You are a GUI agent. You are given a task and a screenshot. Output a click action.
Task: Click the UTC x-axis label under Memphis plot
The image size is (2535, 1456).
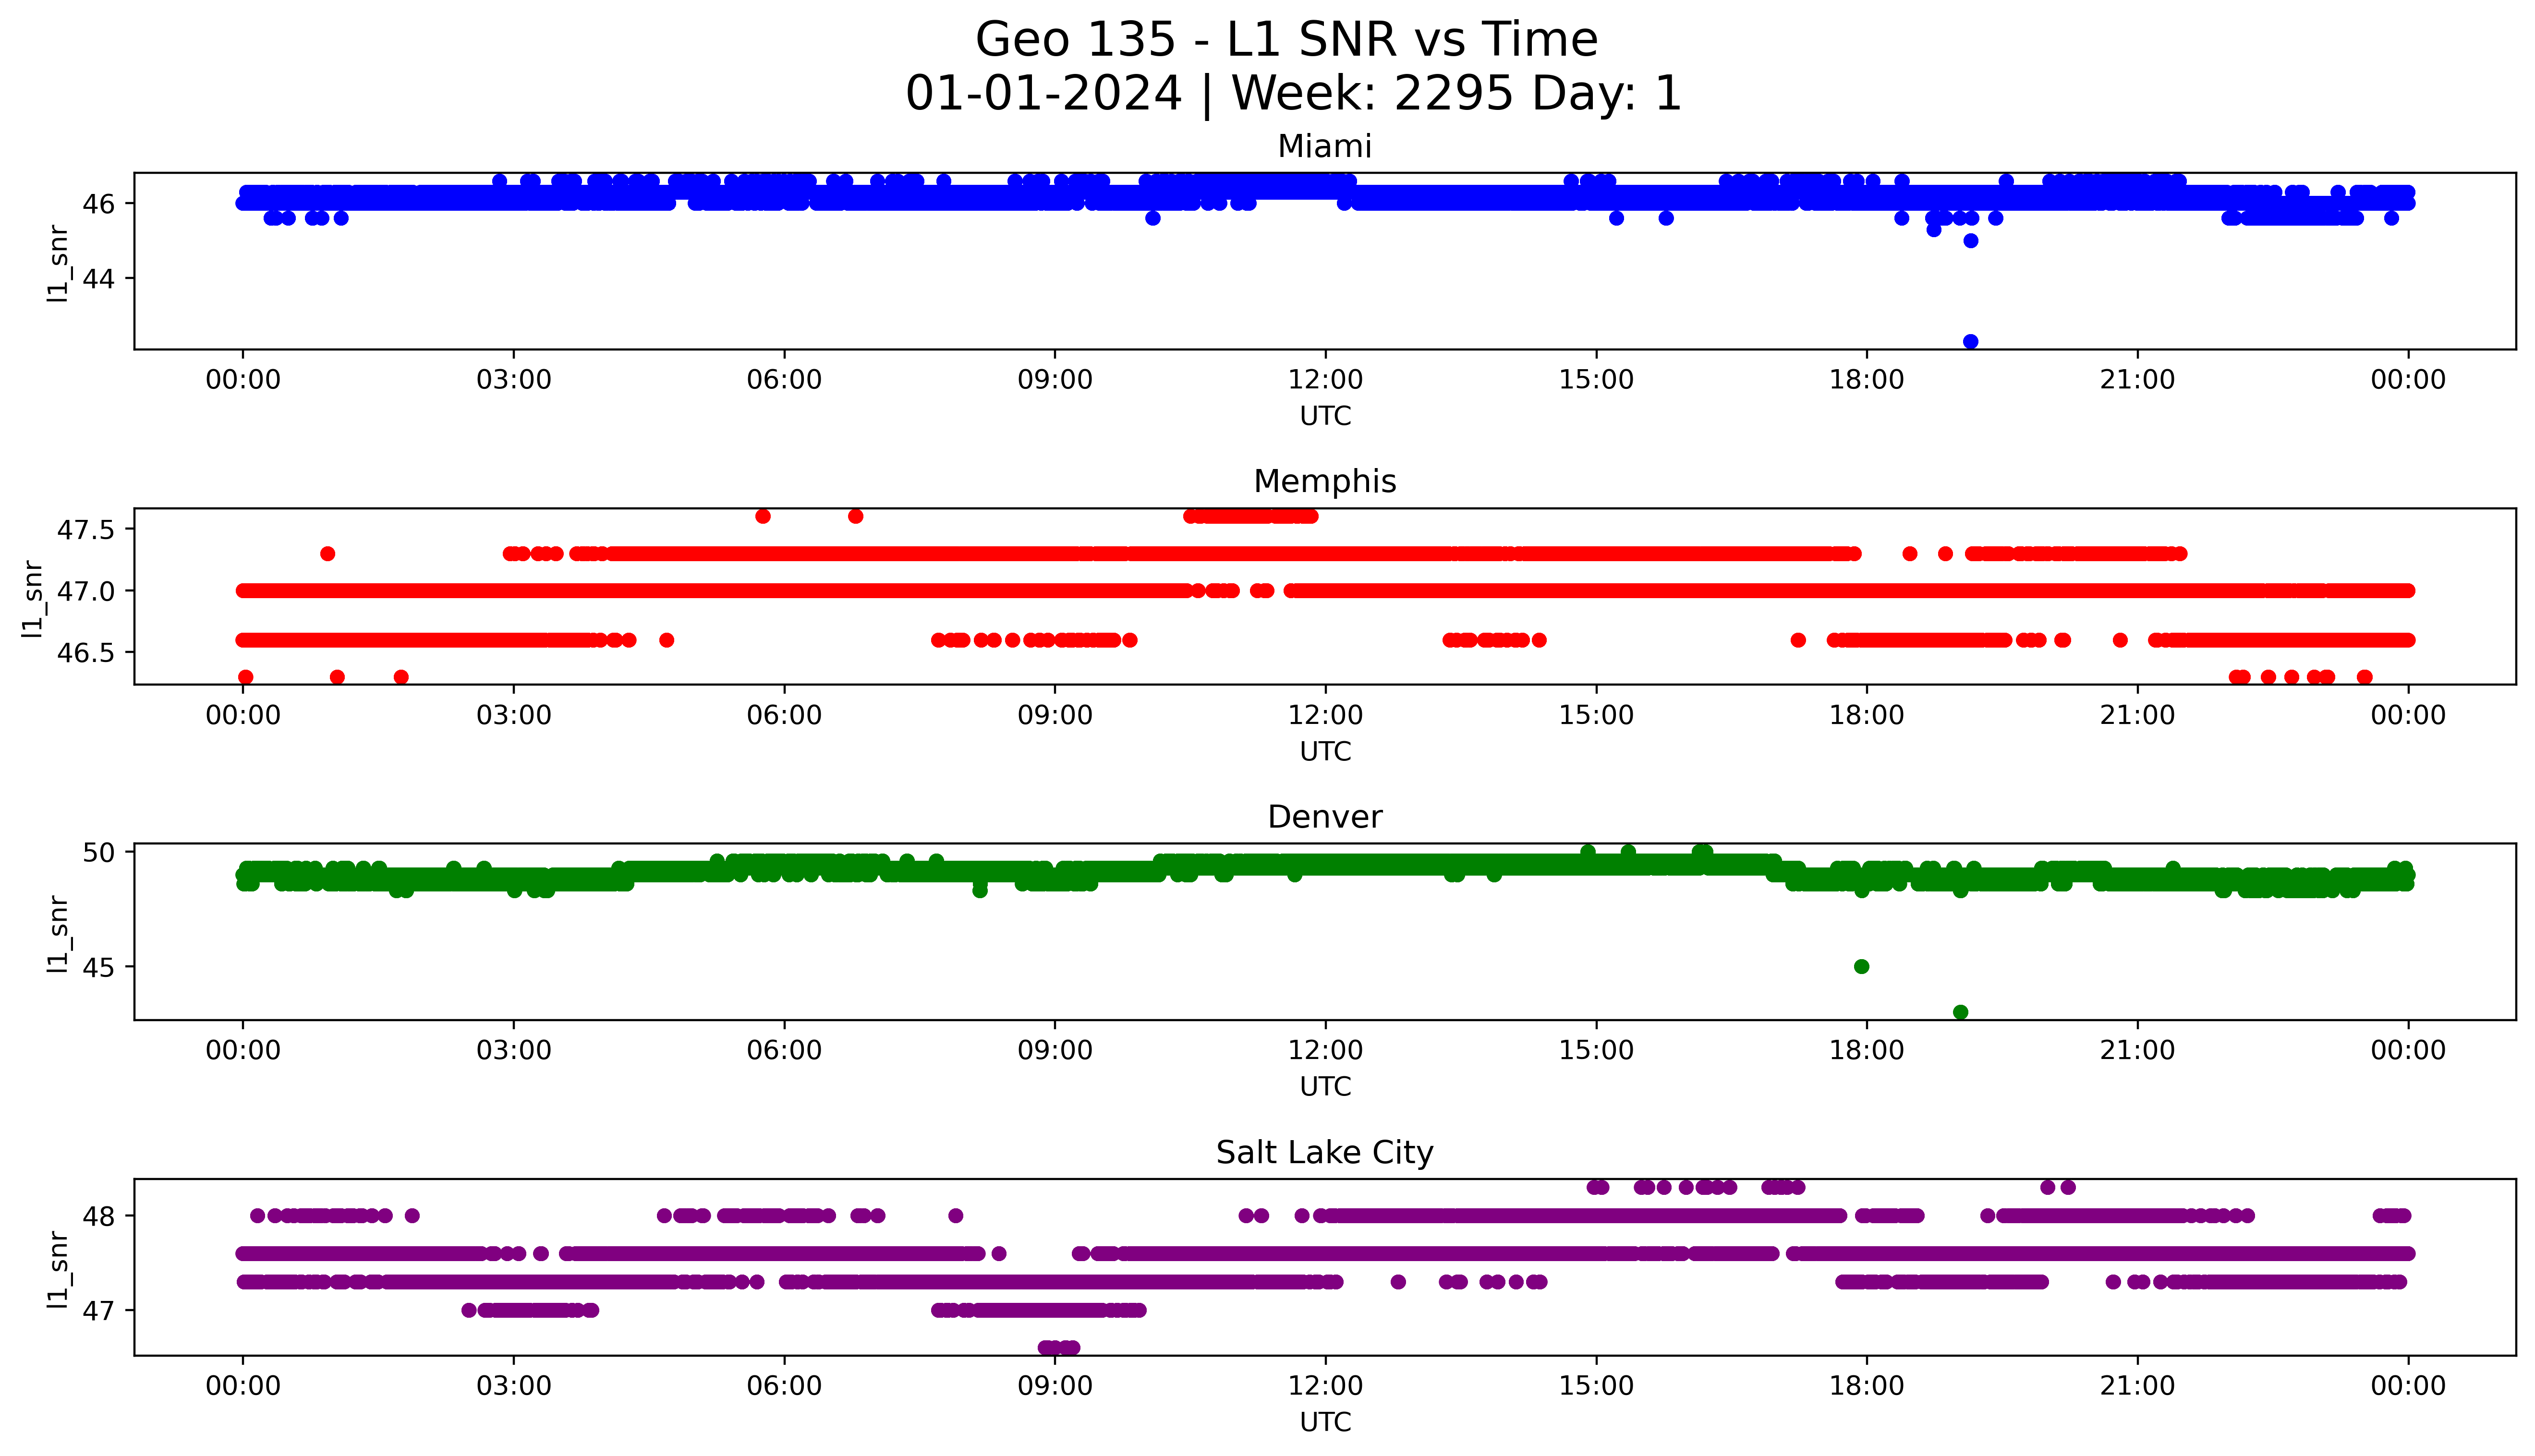1325,751
